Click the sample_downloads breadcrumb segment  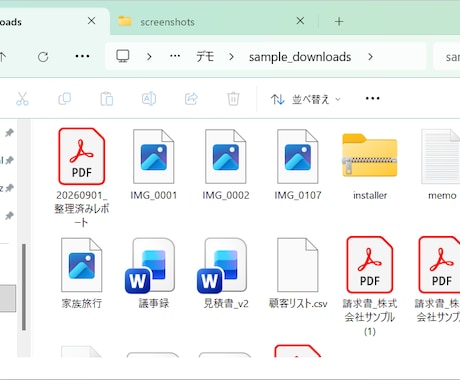(300, 57)
